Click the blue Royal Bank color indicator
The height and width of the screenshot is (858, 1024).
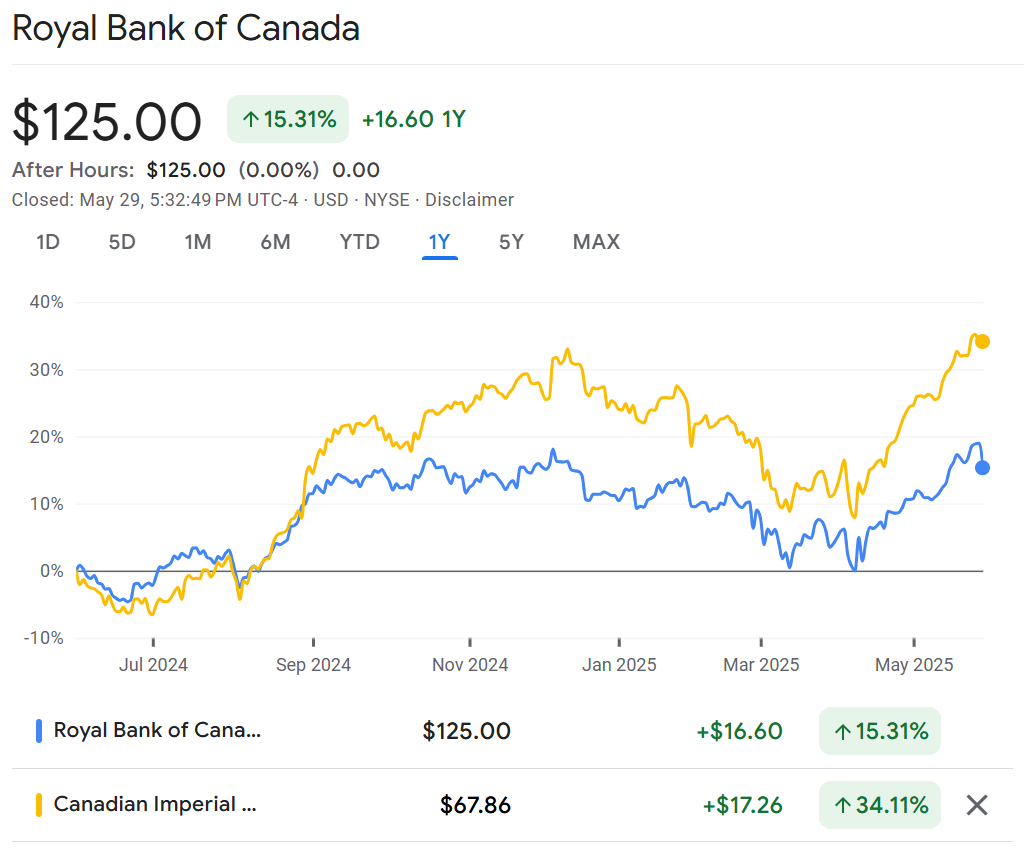(x=38, y=731)
